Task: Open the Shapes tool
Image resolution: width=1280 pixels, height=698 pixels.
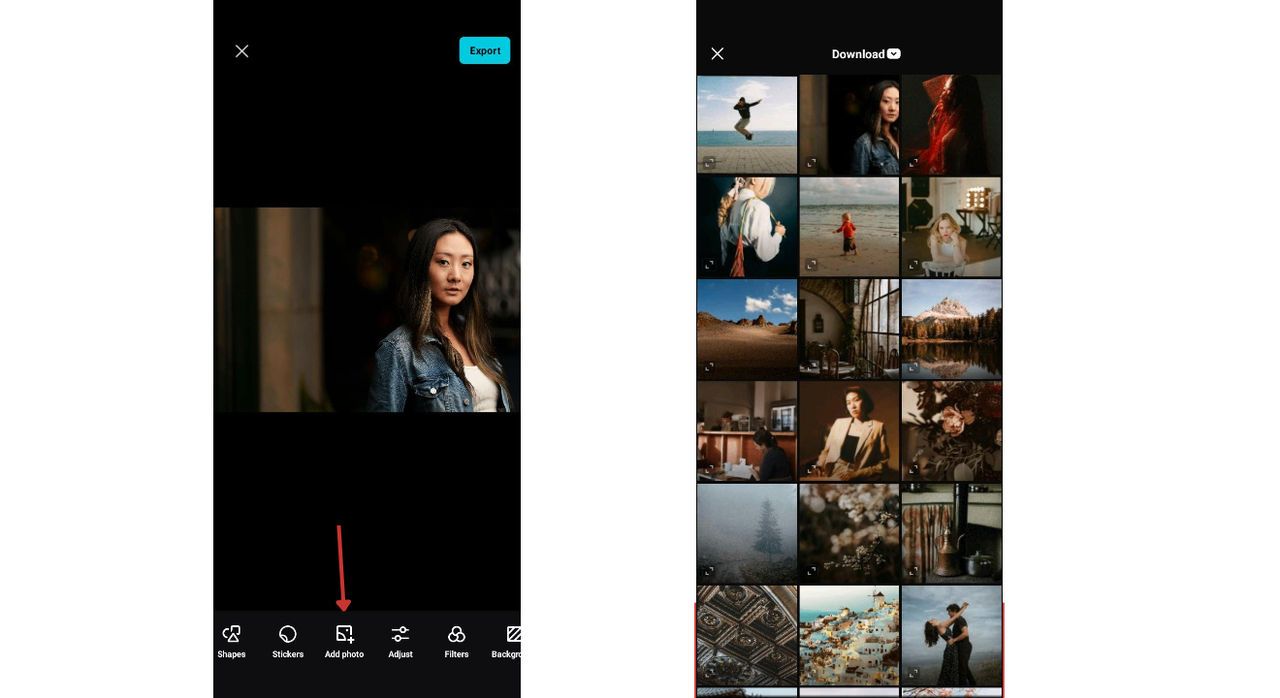Action: pos(231,642)
